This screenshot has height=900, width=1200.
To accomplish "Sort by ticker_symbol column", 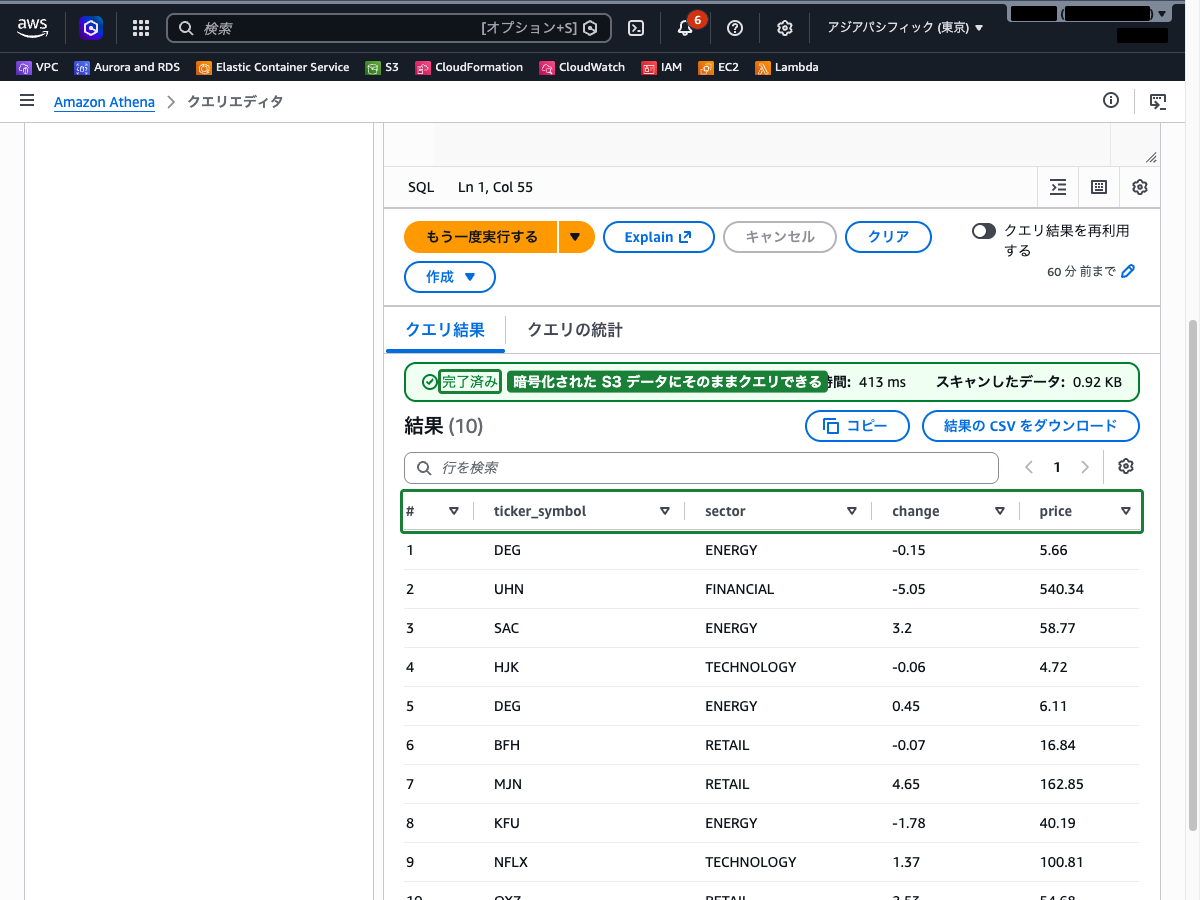I will click(x=665, y=511).
